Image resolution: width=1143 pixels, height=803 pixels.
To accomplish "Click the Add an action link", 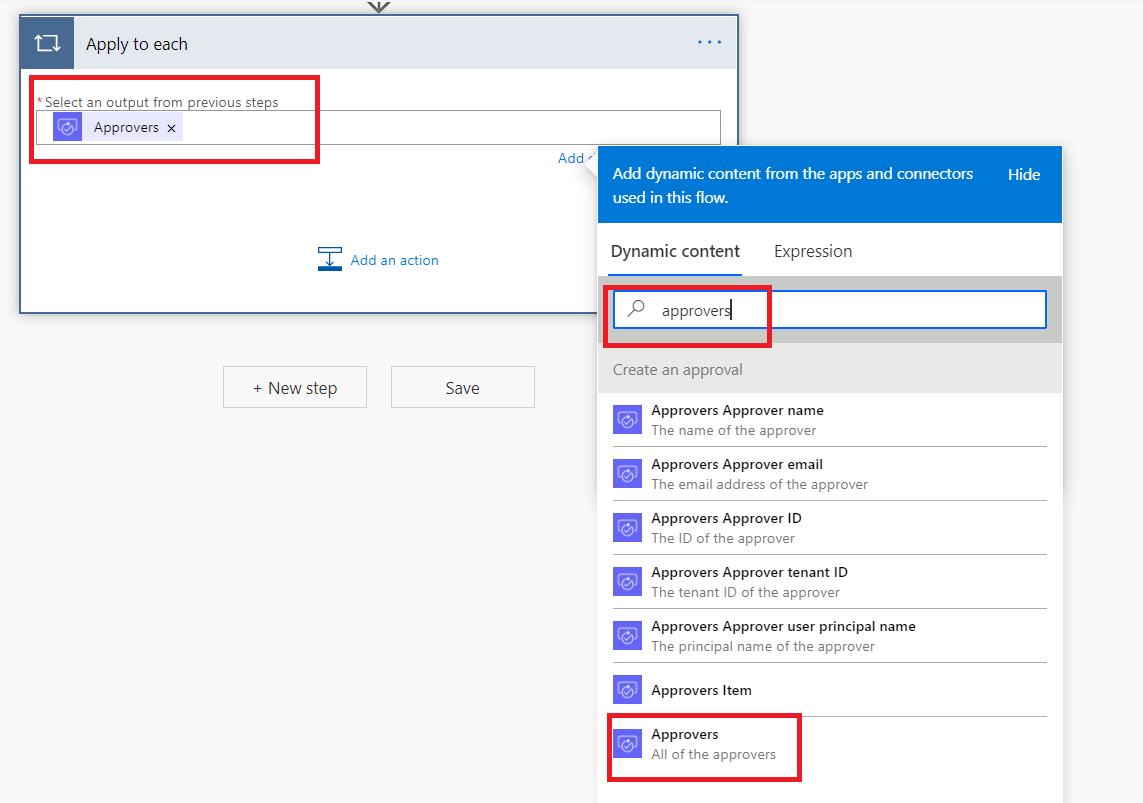I will click(x=394, y=260).
